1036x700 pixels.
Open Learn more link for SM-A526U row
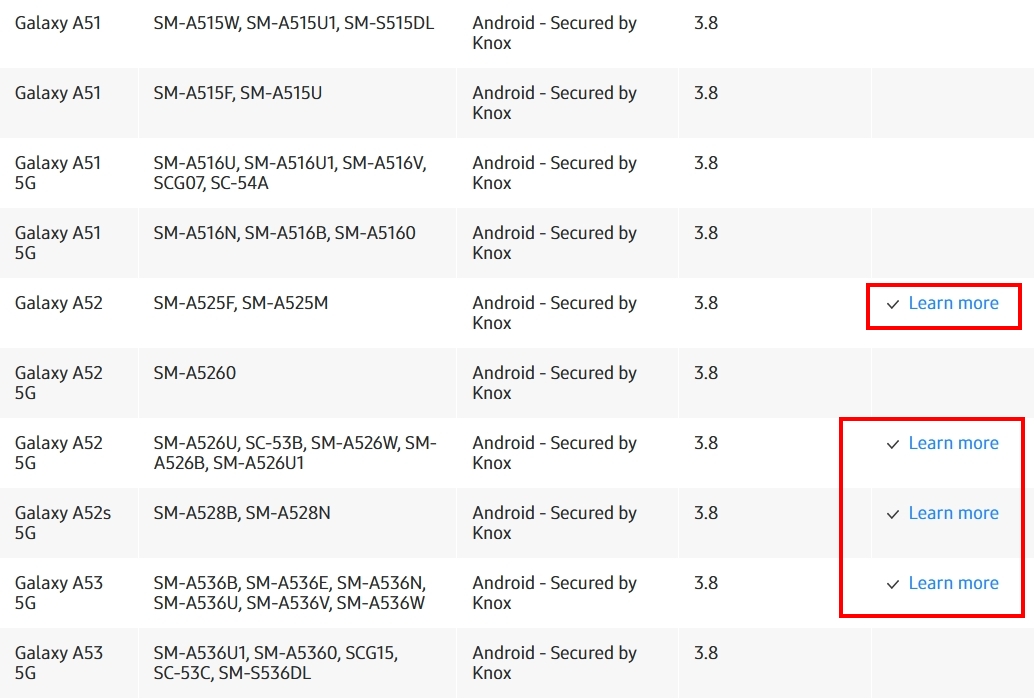[x=953, y=444]
